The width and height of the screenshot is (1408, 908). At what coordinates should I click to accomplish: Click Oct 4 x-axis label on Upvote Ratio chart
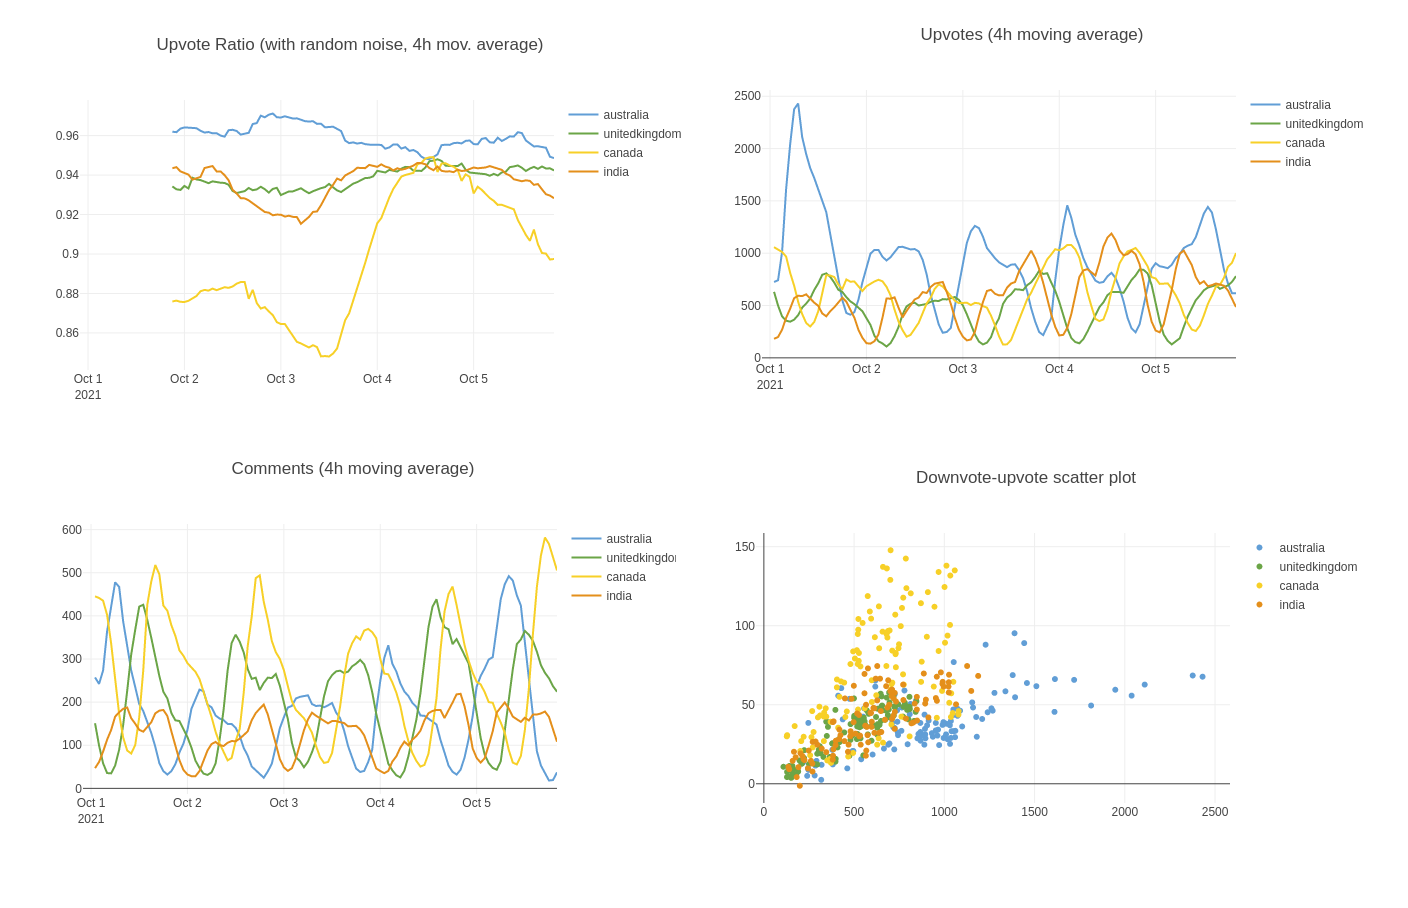(377, 379)
